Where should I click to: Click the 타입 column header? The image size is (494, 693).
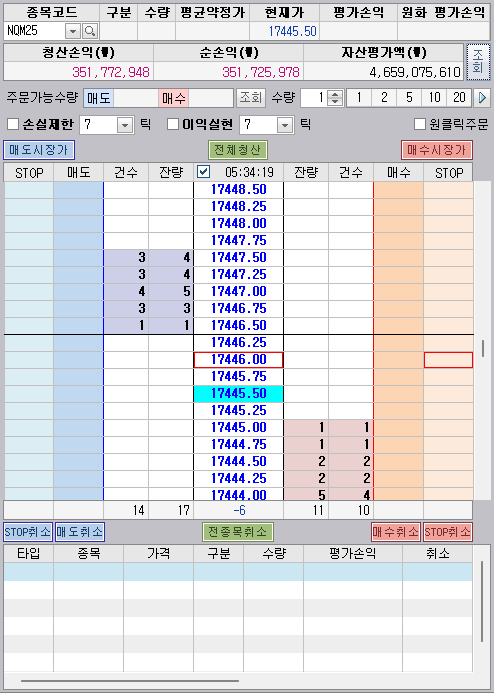click(29, 554)
